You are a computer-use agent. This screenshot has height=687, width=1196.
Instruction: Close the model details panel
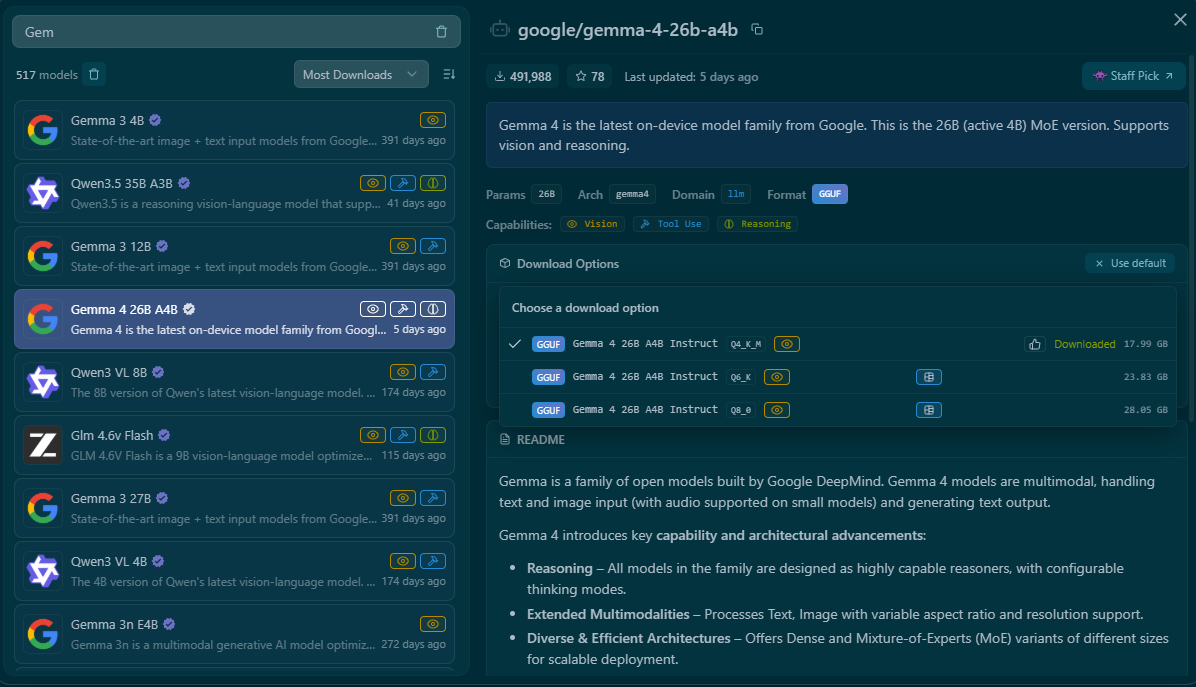pyautogui.click(x=1180, y=20)
